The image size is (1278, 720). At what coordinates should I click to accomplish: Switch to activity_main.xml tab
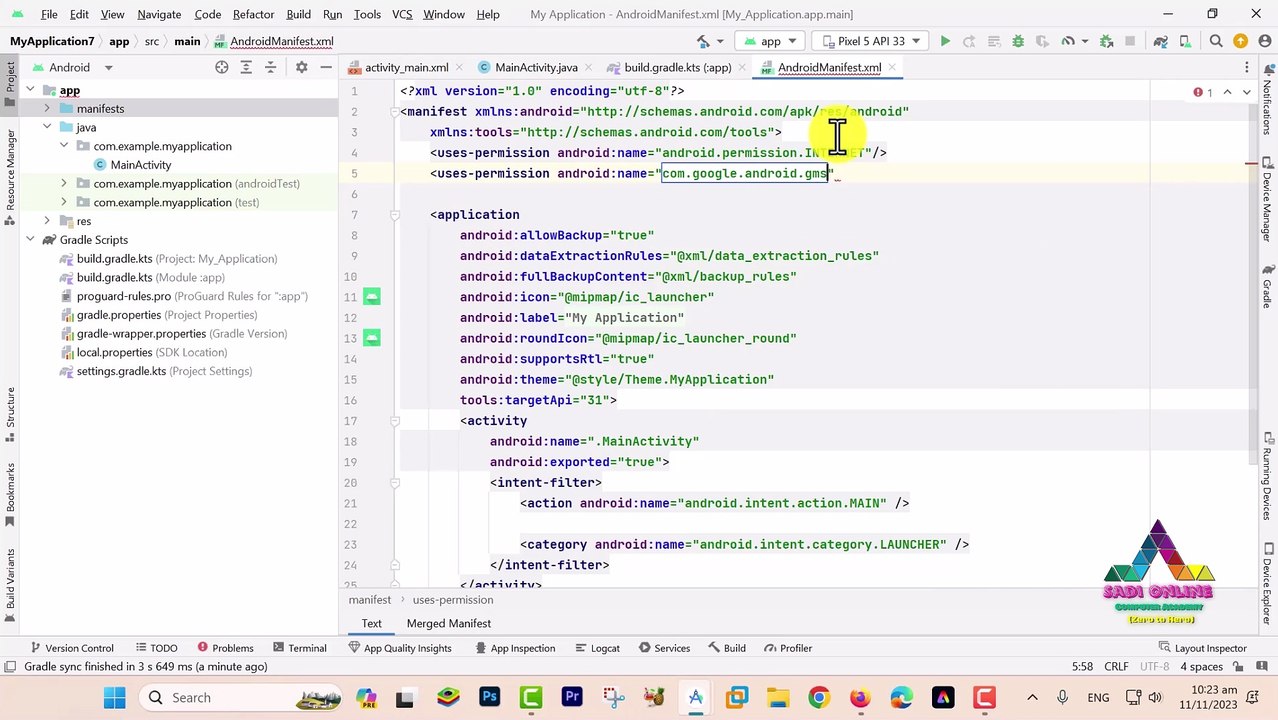coord(406,67)
